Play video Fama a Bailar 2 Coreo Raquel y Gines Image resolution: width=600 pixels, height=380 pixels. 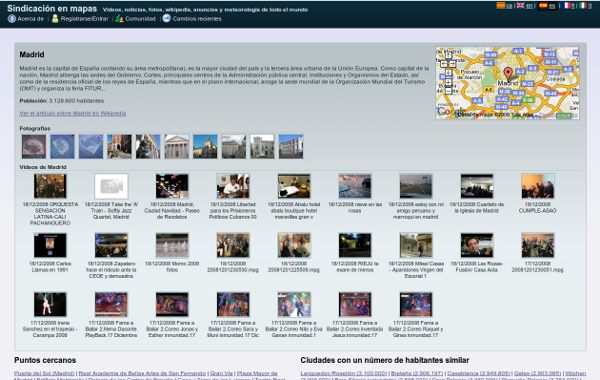pyautogui.click(x=416, y=305)
